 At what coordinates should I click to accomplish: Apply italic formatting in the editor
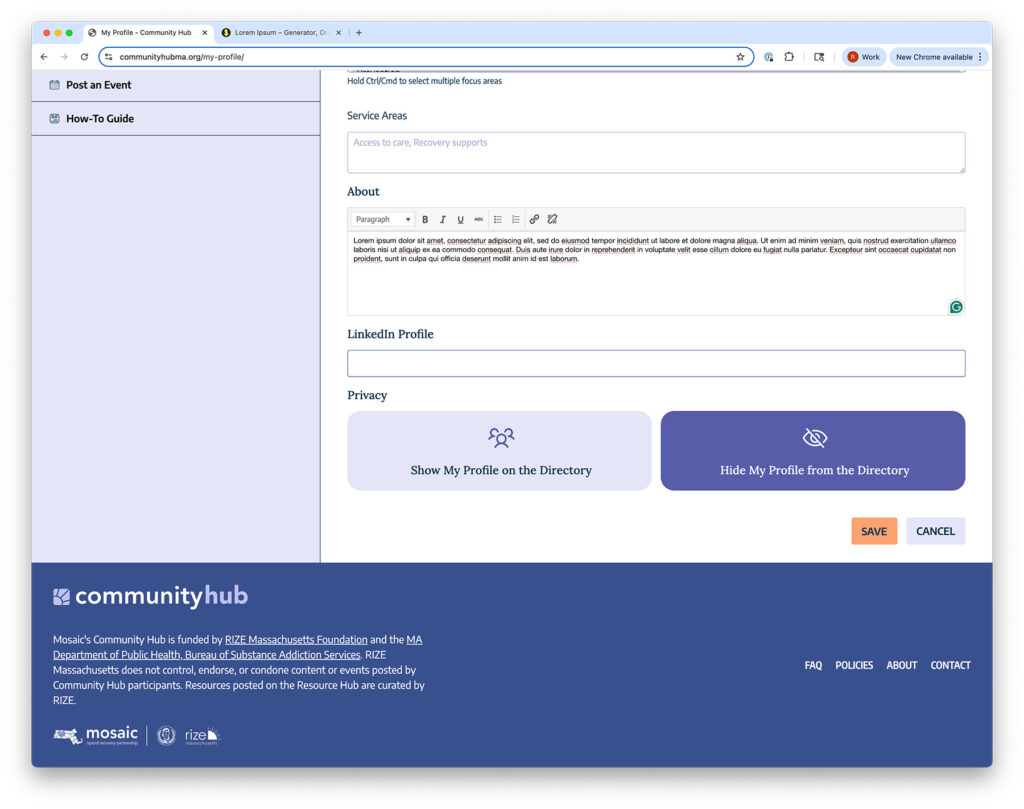(x=443, y=219)
